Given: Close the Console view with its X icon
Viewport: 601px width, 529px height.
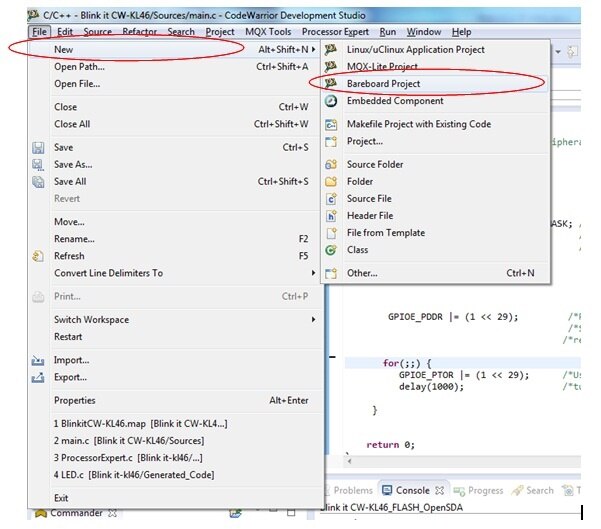Looking at the screenshot, I should pyautogui.click(x=439, y=490).
